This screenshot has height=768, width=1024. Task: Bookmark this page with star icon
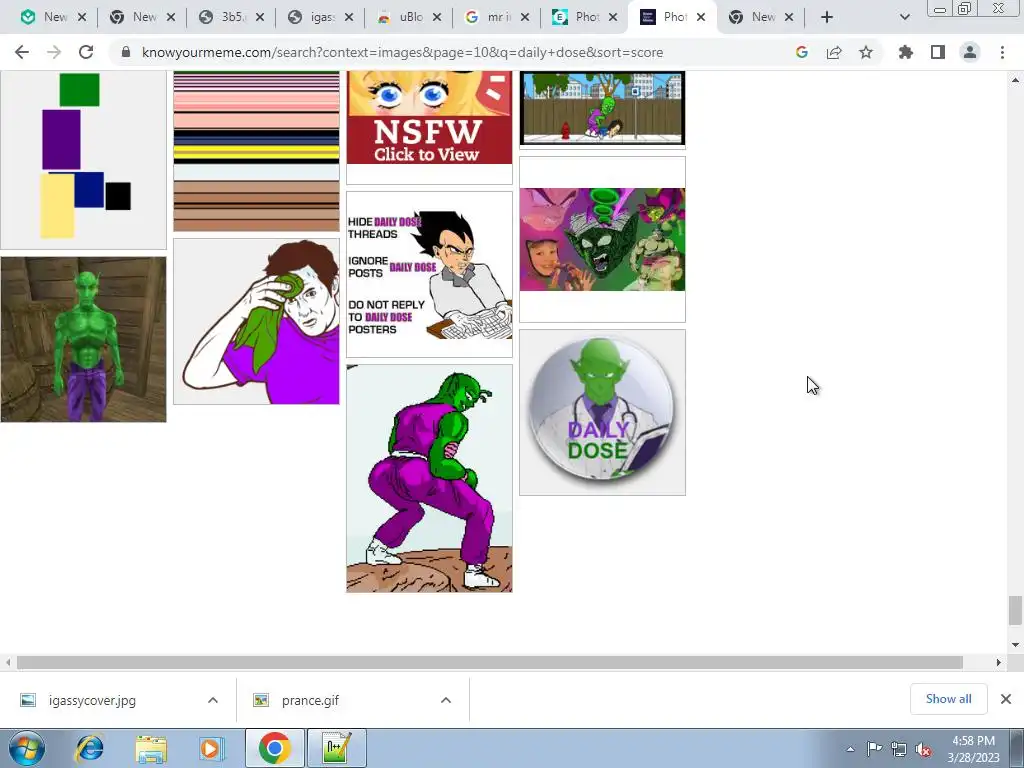[866, 52]
